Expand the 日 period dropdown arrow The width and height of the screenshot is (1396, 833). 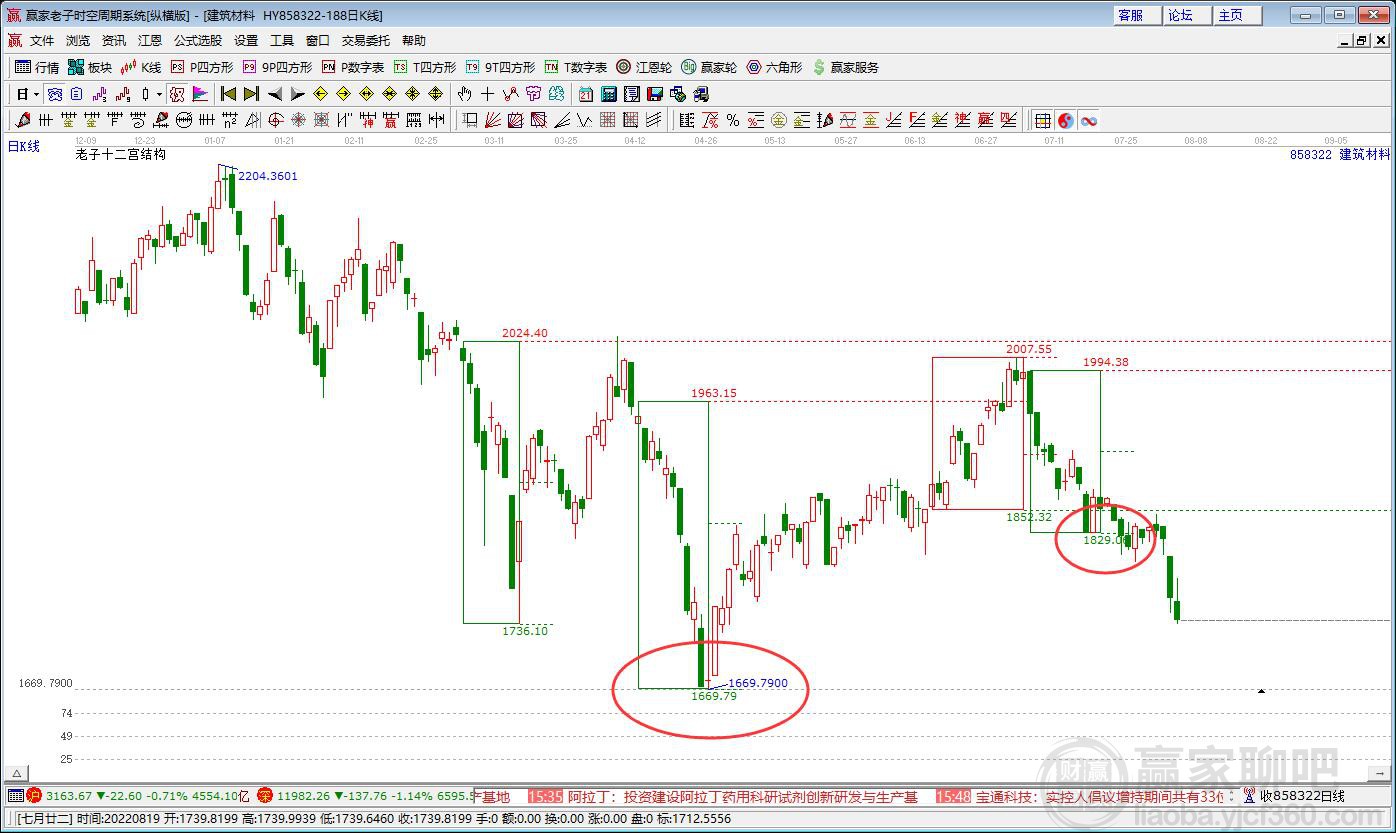36,94
